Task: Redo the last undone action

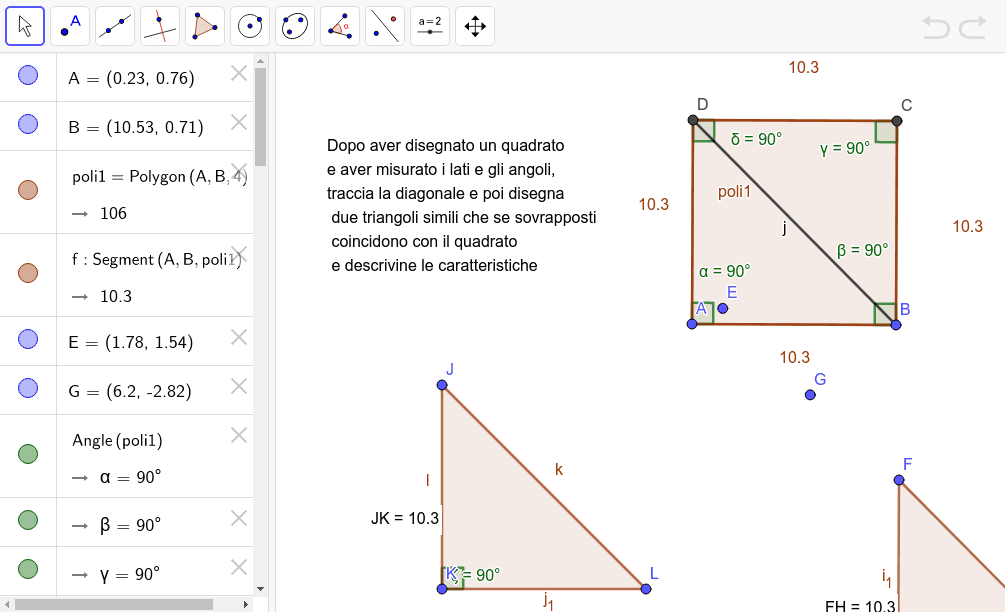Action: pos(973,27)
